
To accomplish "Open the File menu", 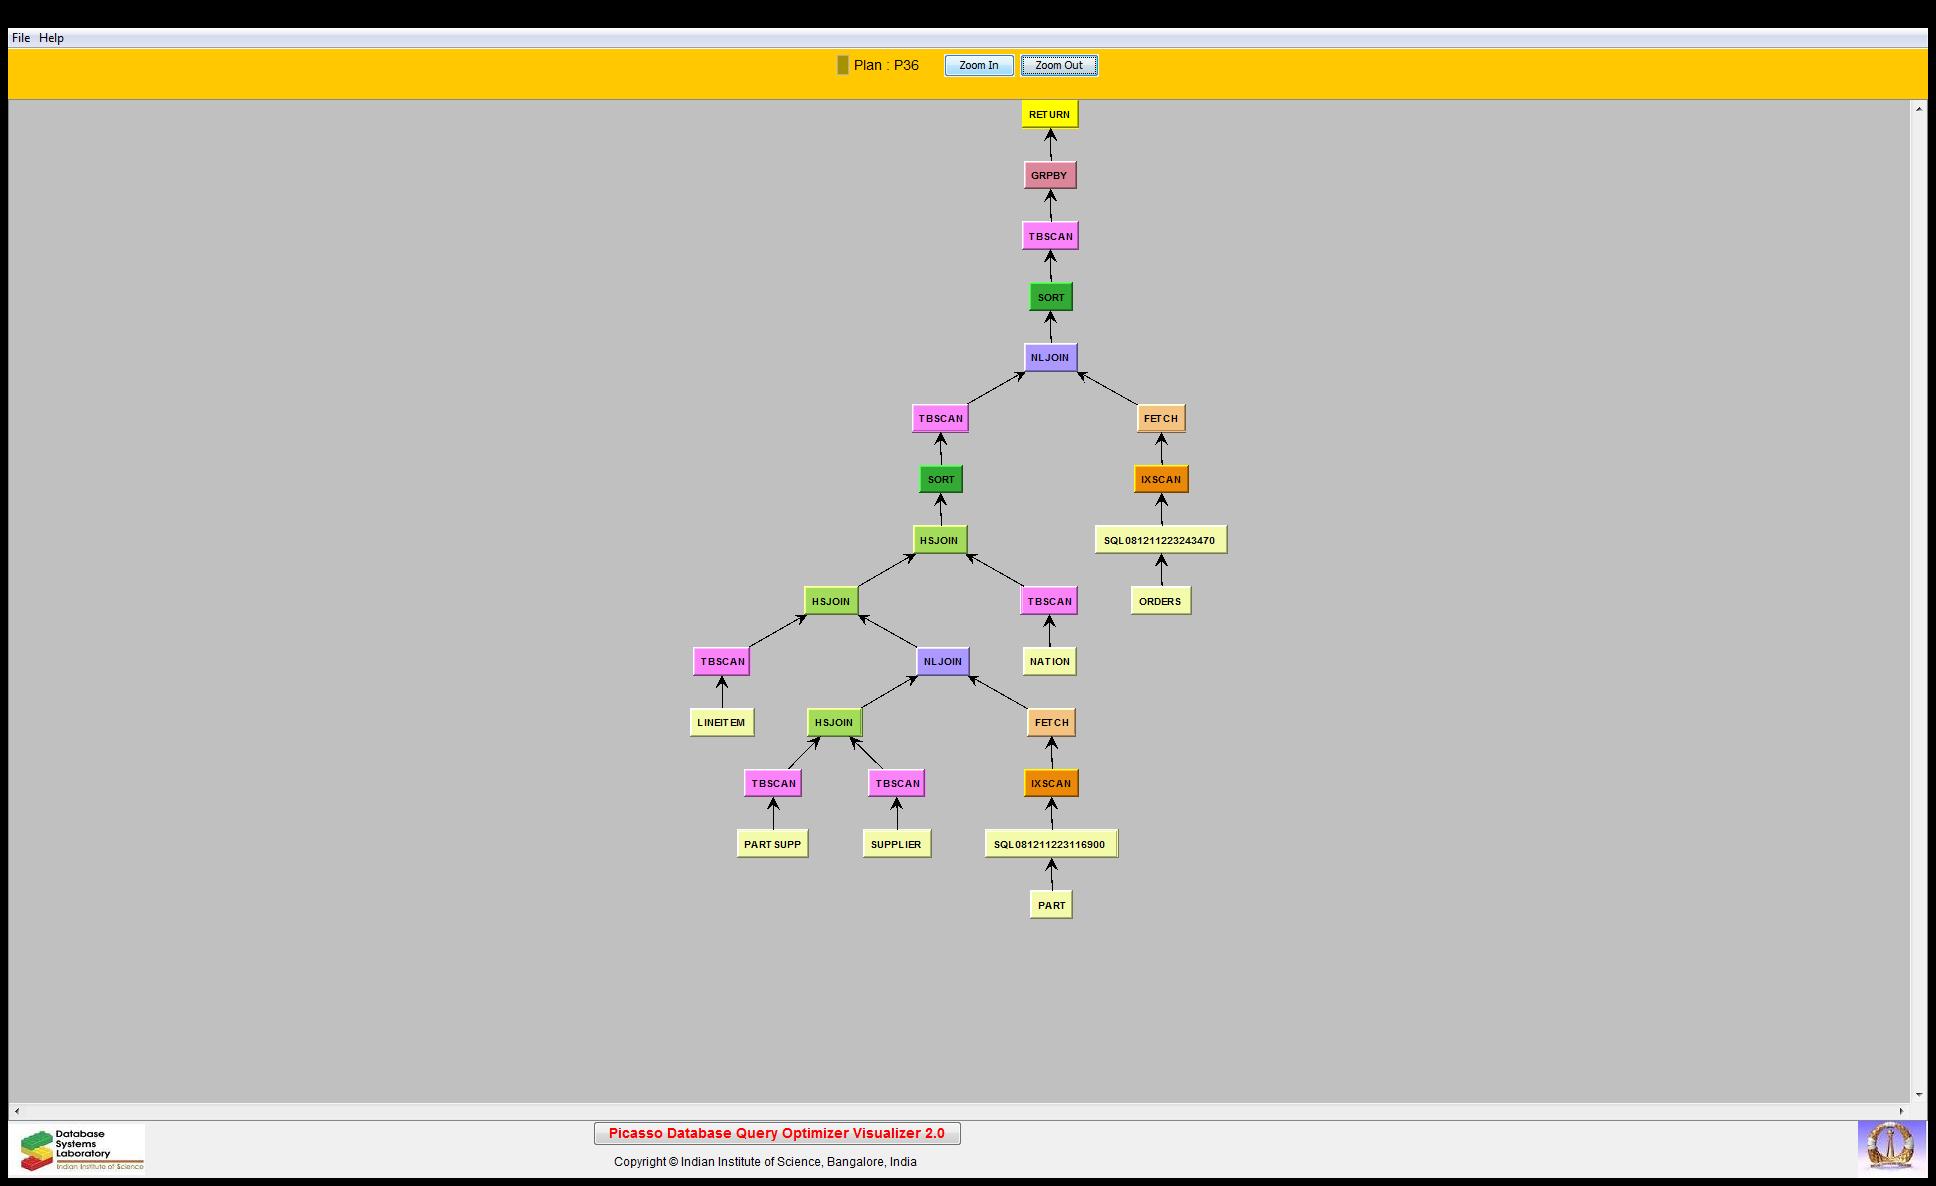I will click(x=21, y=38).
